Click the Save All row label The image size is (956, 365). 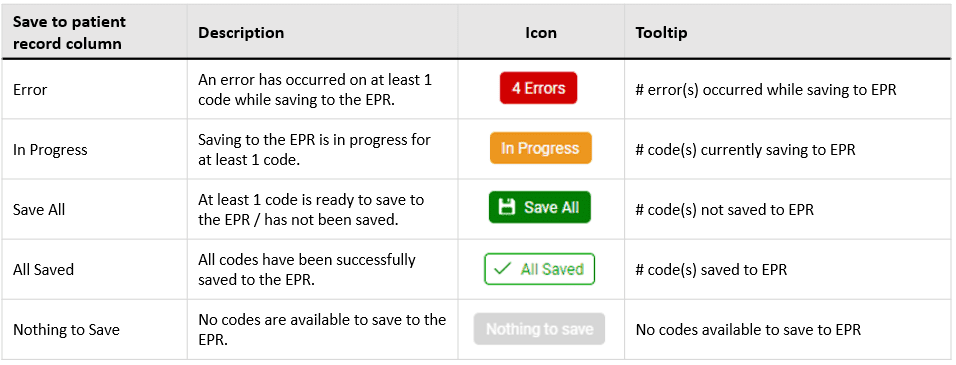(x=39, y=210)
